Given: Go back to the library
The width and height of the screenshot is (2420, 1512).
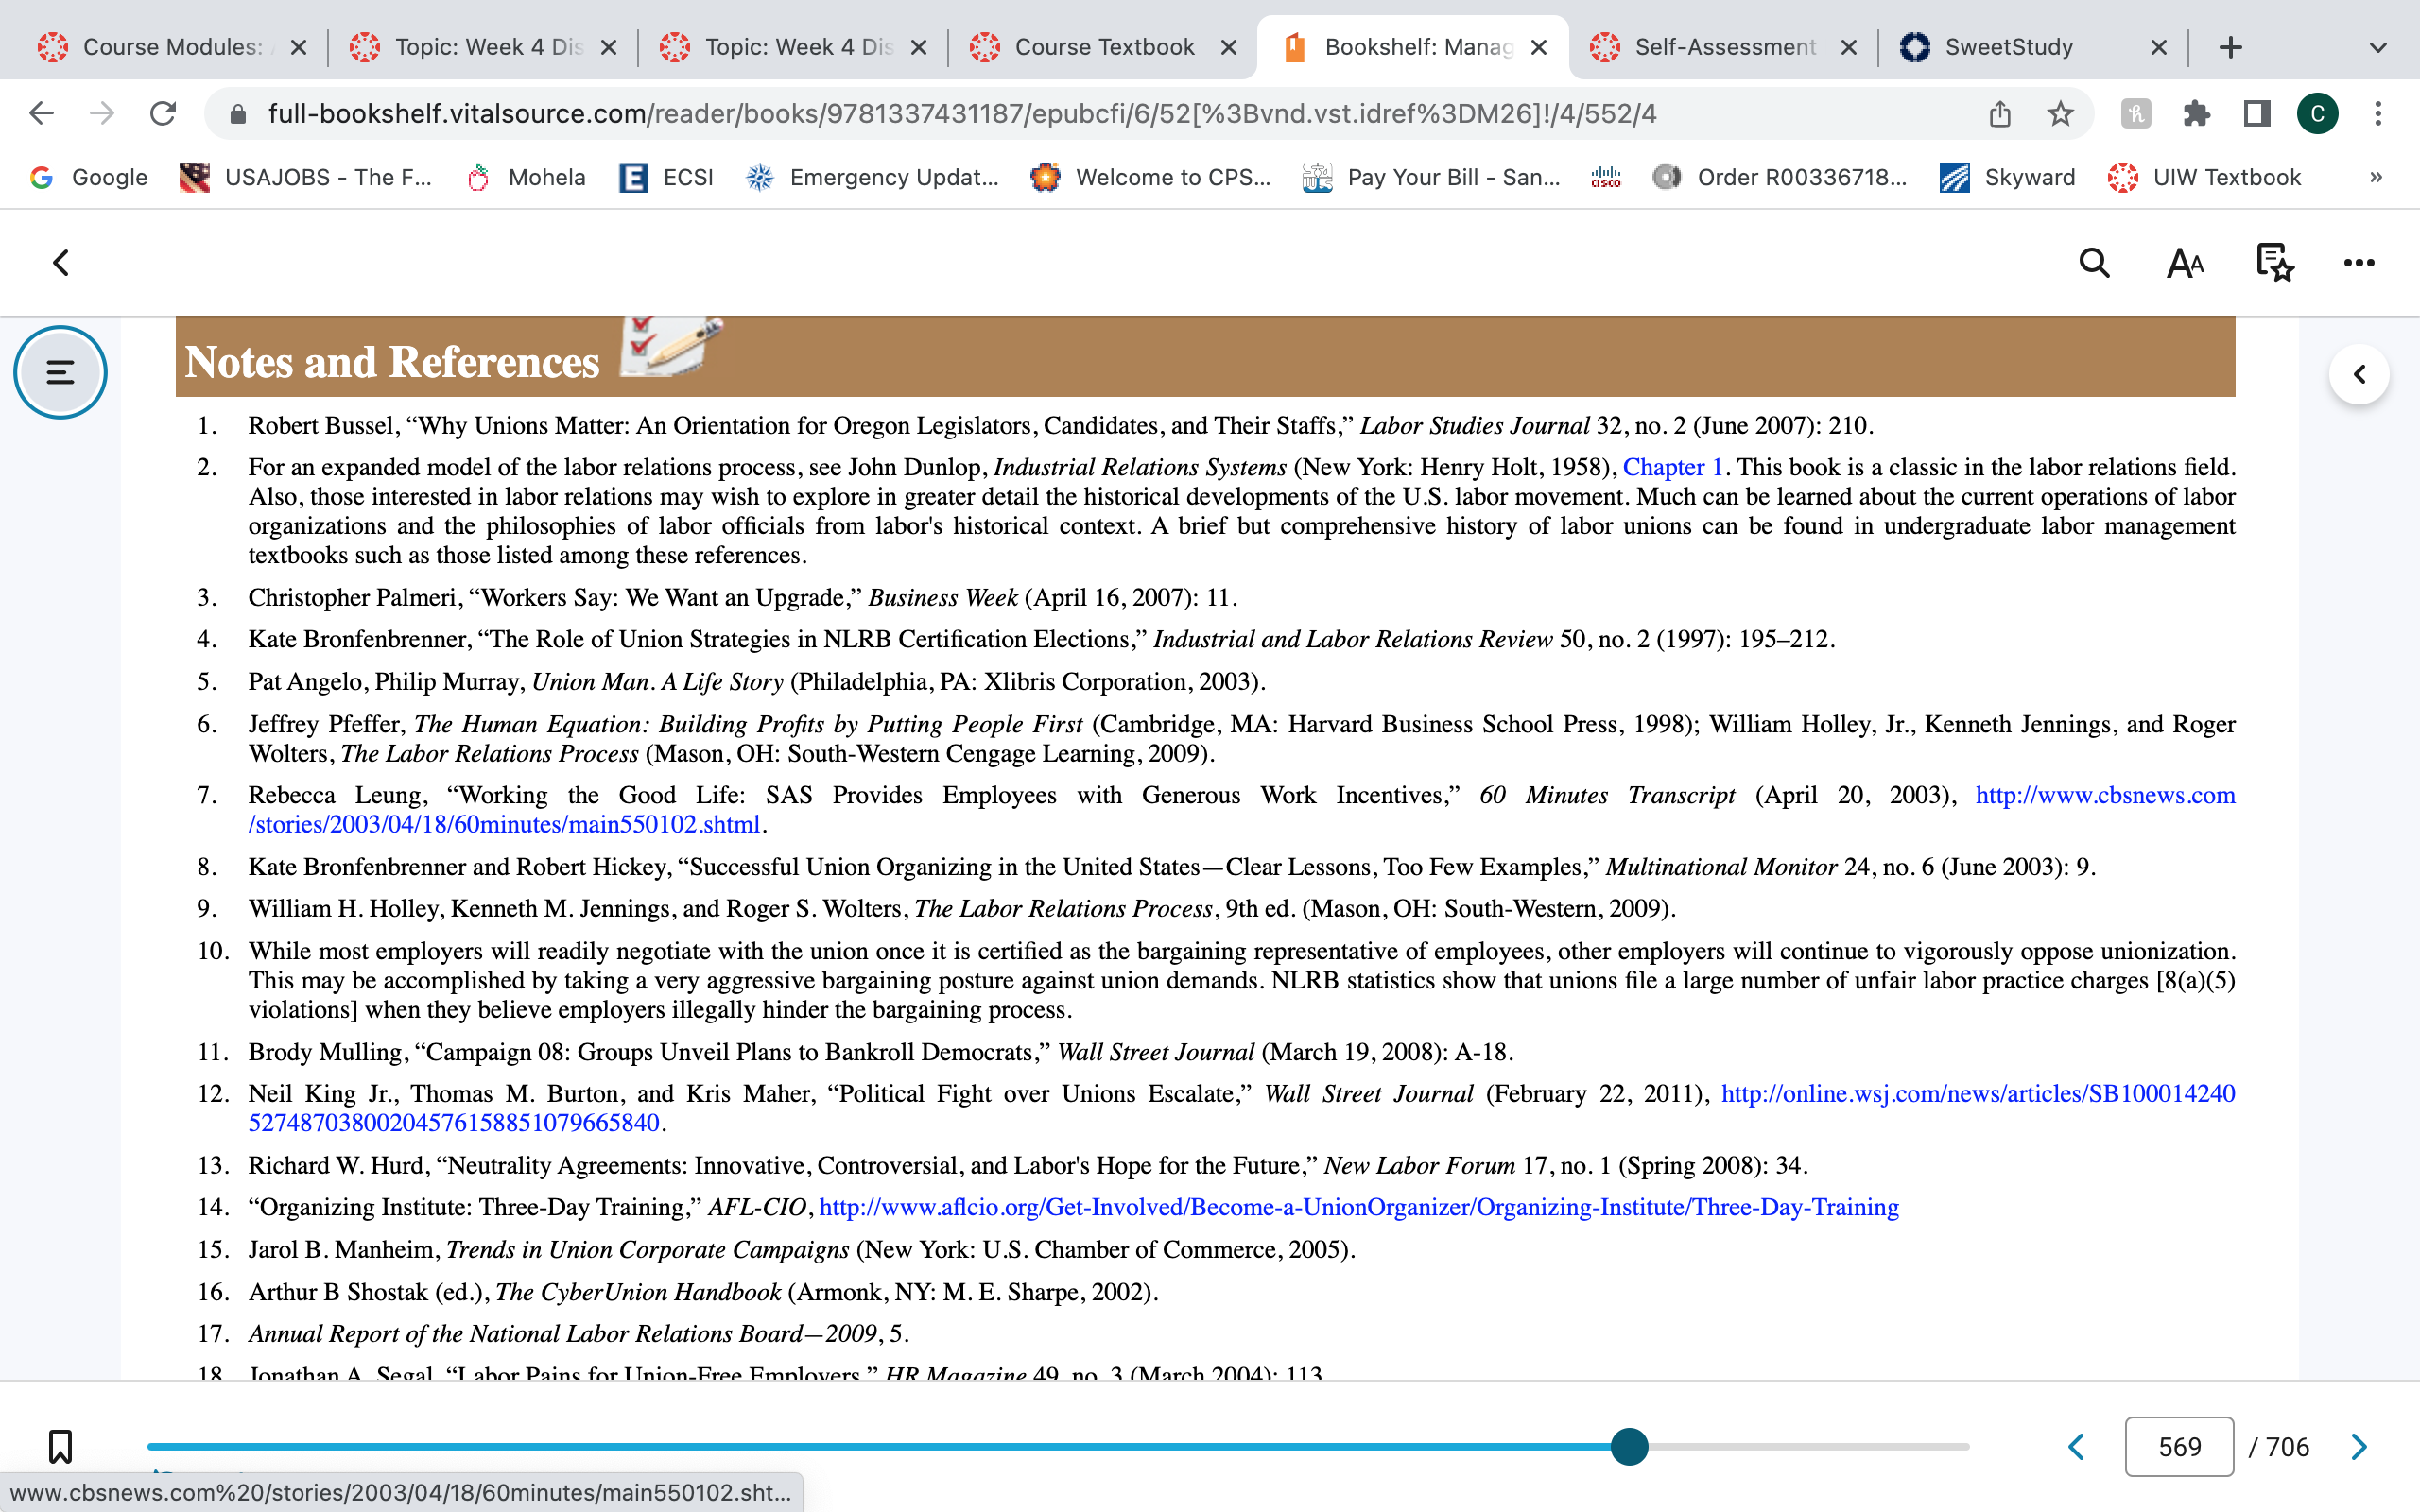Looking at the screenshot, I should click(61, 263).
